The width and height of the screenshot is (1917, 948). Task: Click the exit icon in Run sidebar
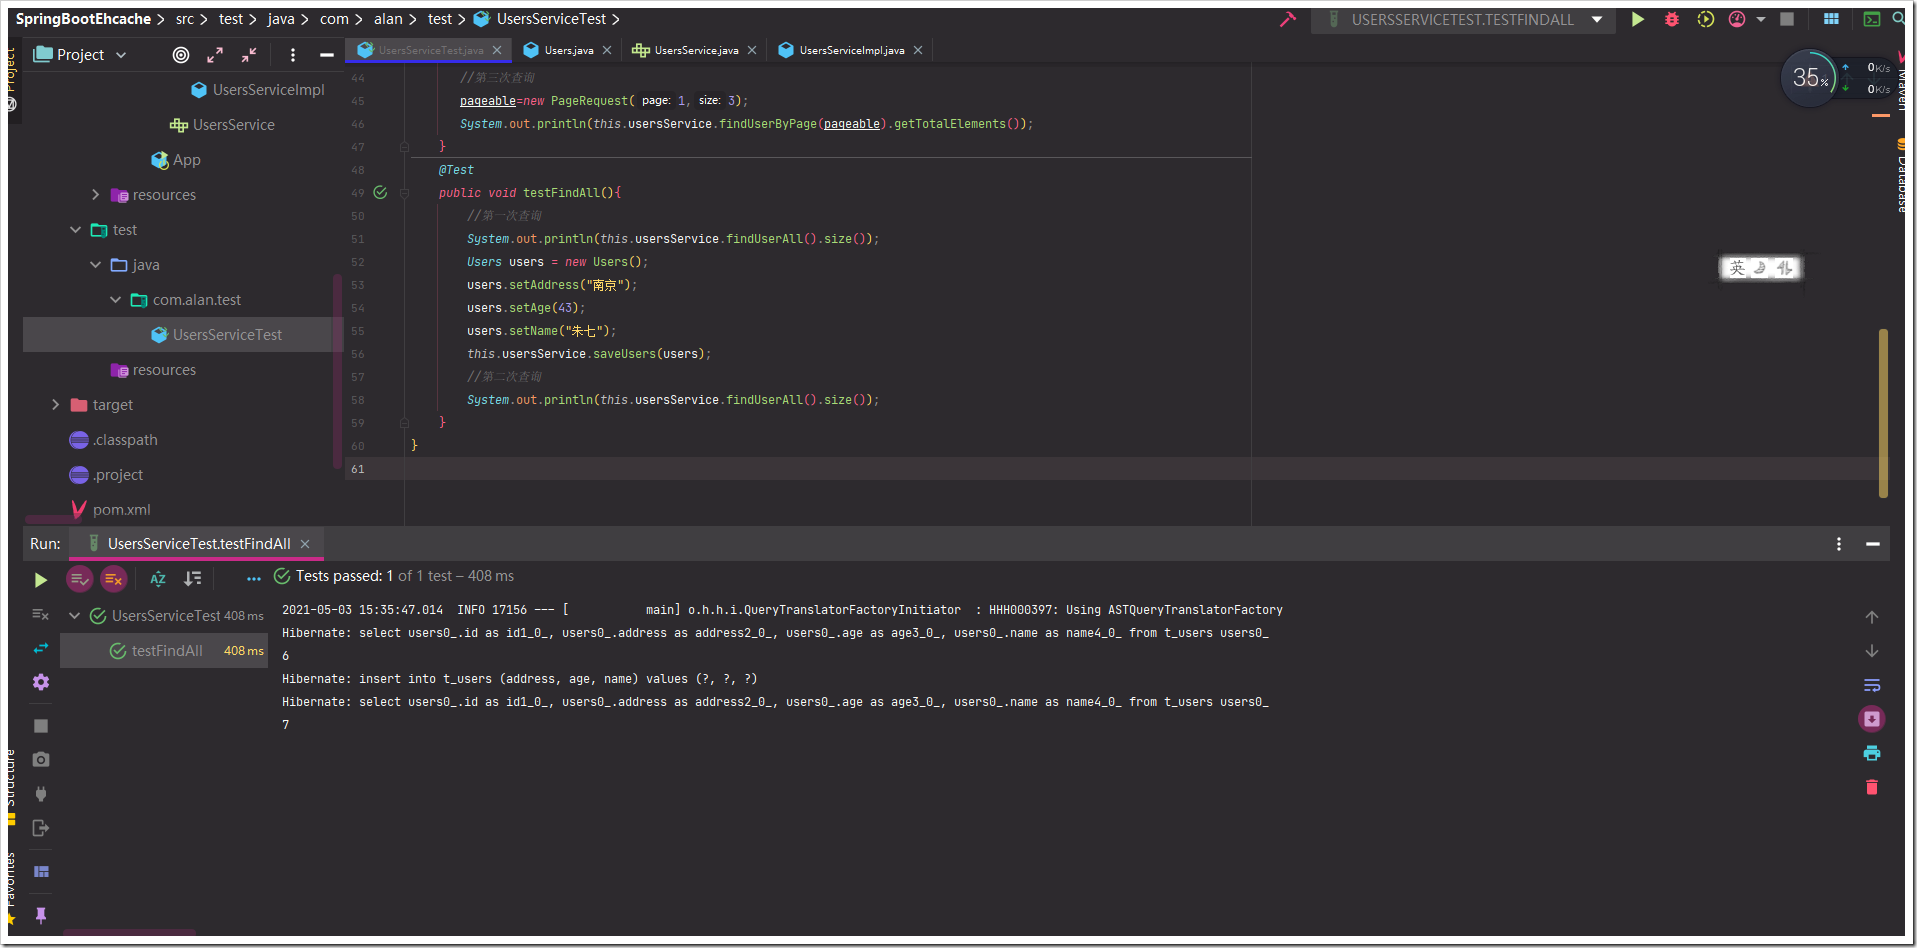click(x=40, y=828)
